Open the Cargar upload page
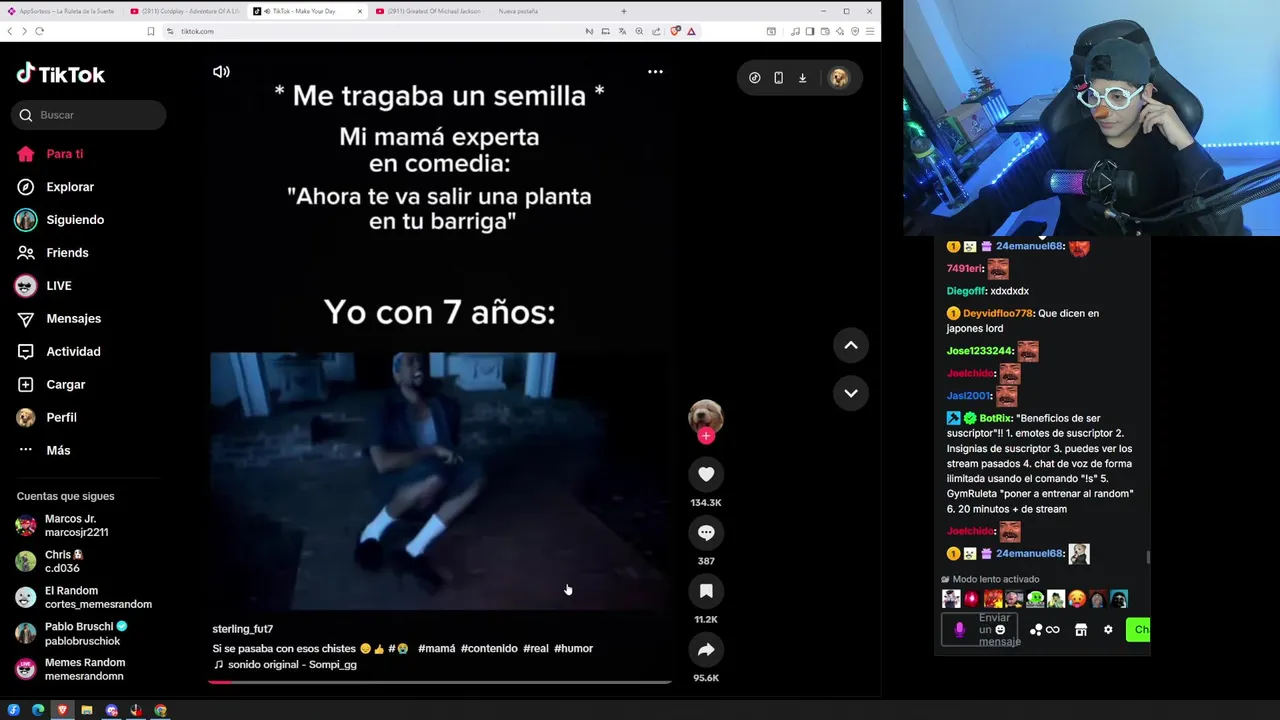Screen dimensions: 1280x720 [51, 385]
